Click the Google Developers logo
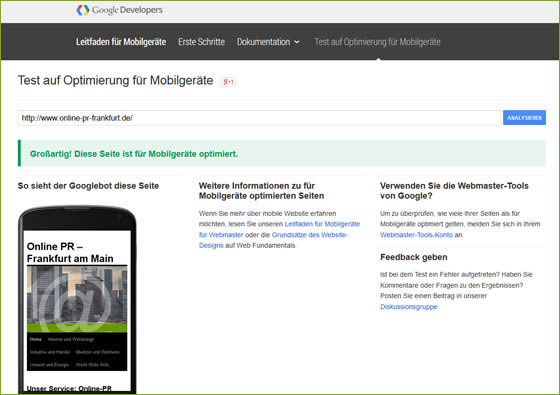The height and width of the screenshot is (395, 560). [119, 10]
